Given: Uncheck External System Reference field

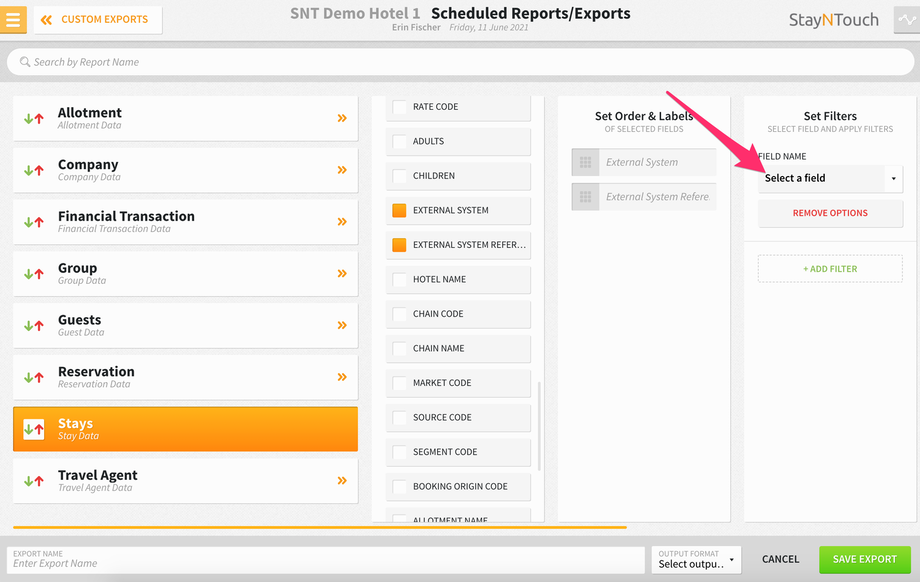Looking at the screenshot, I should 399,245.
